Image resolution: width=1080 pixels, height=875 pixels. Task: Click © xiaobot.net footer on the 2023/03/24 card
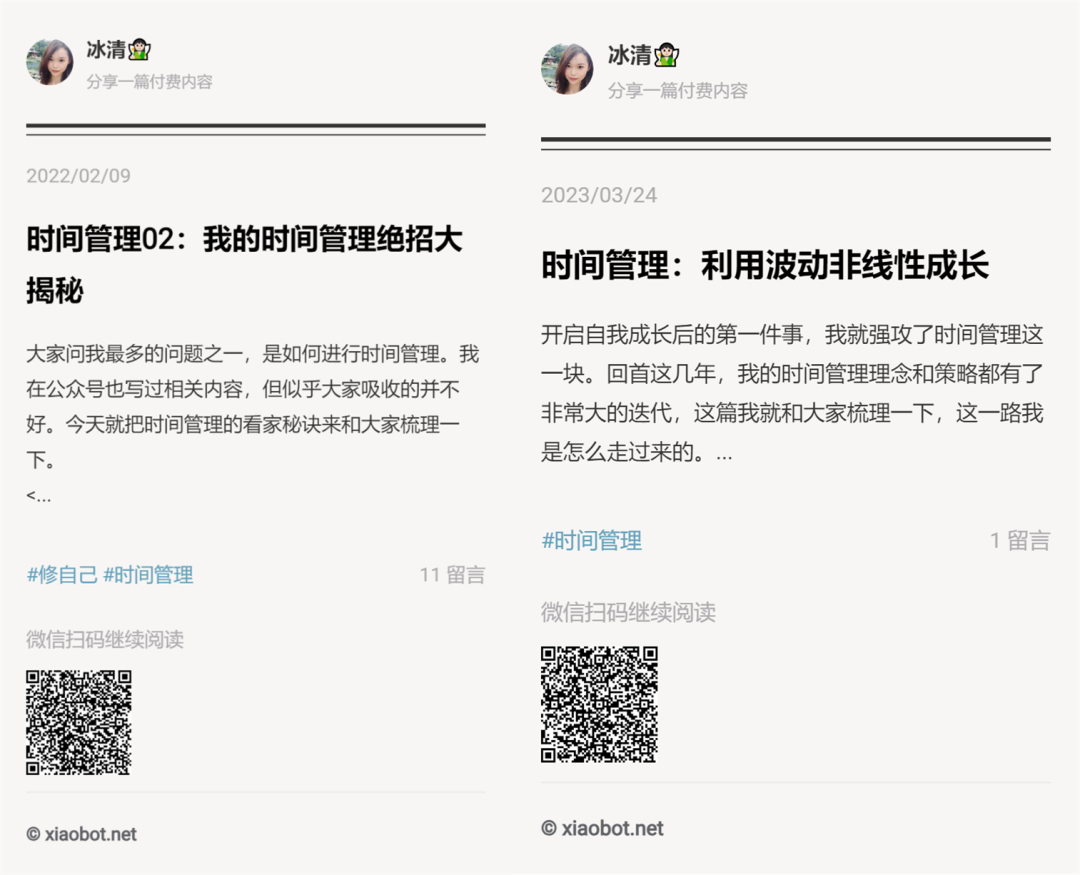[602, 828]
